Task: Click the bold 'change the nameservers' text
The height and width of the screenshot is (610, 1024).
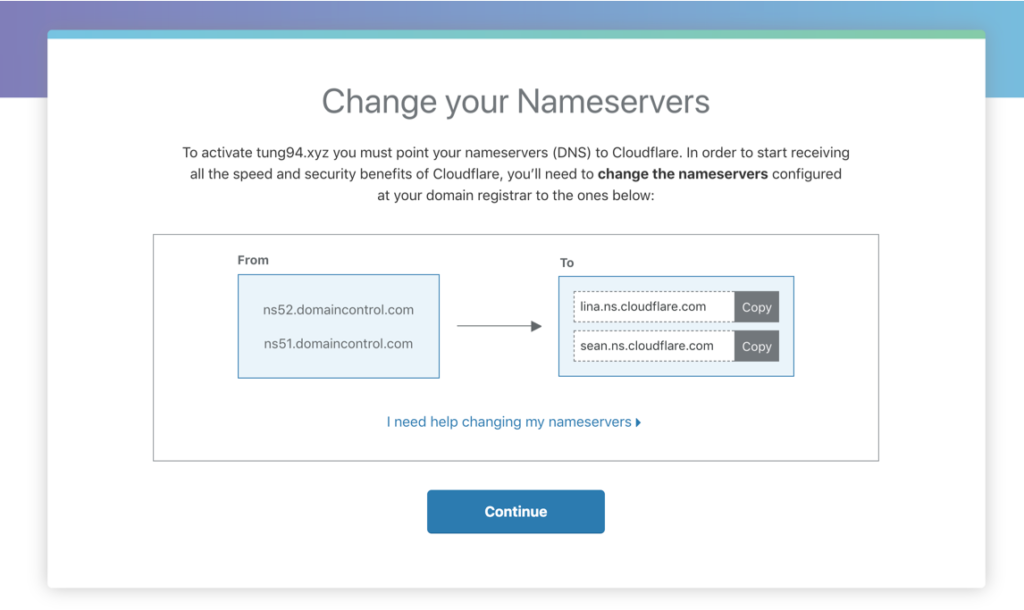Action: [682, 174]
